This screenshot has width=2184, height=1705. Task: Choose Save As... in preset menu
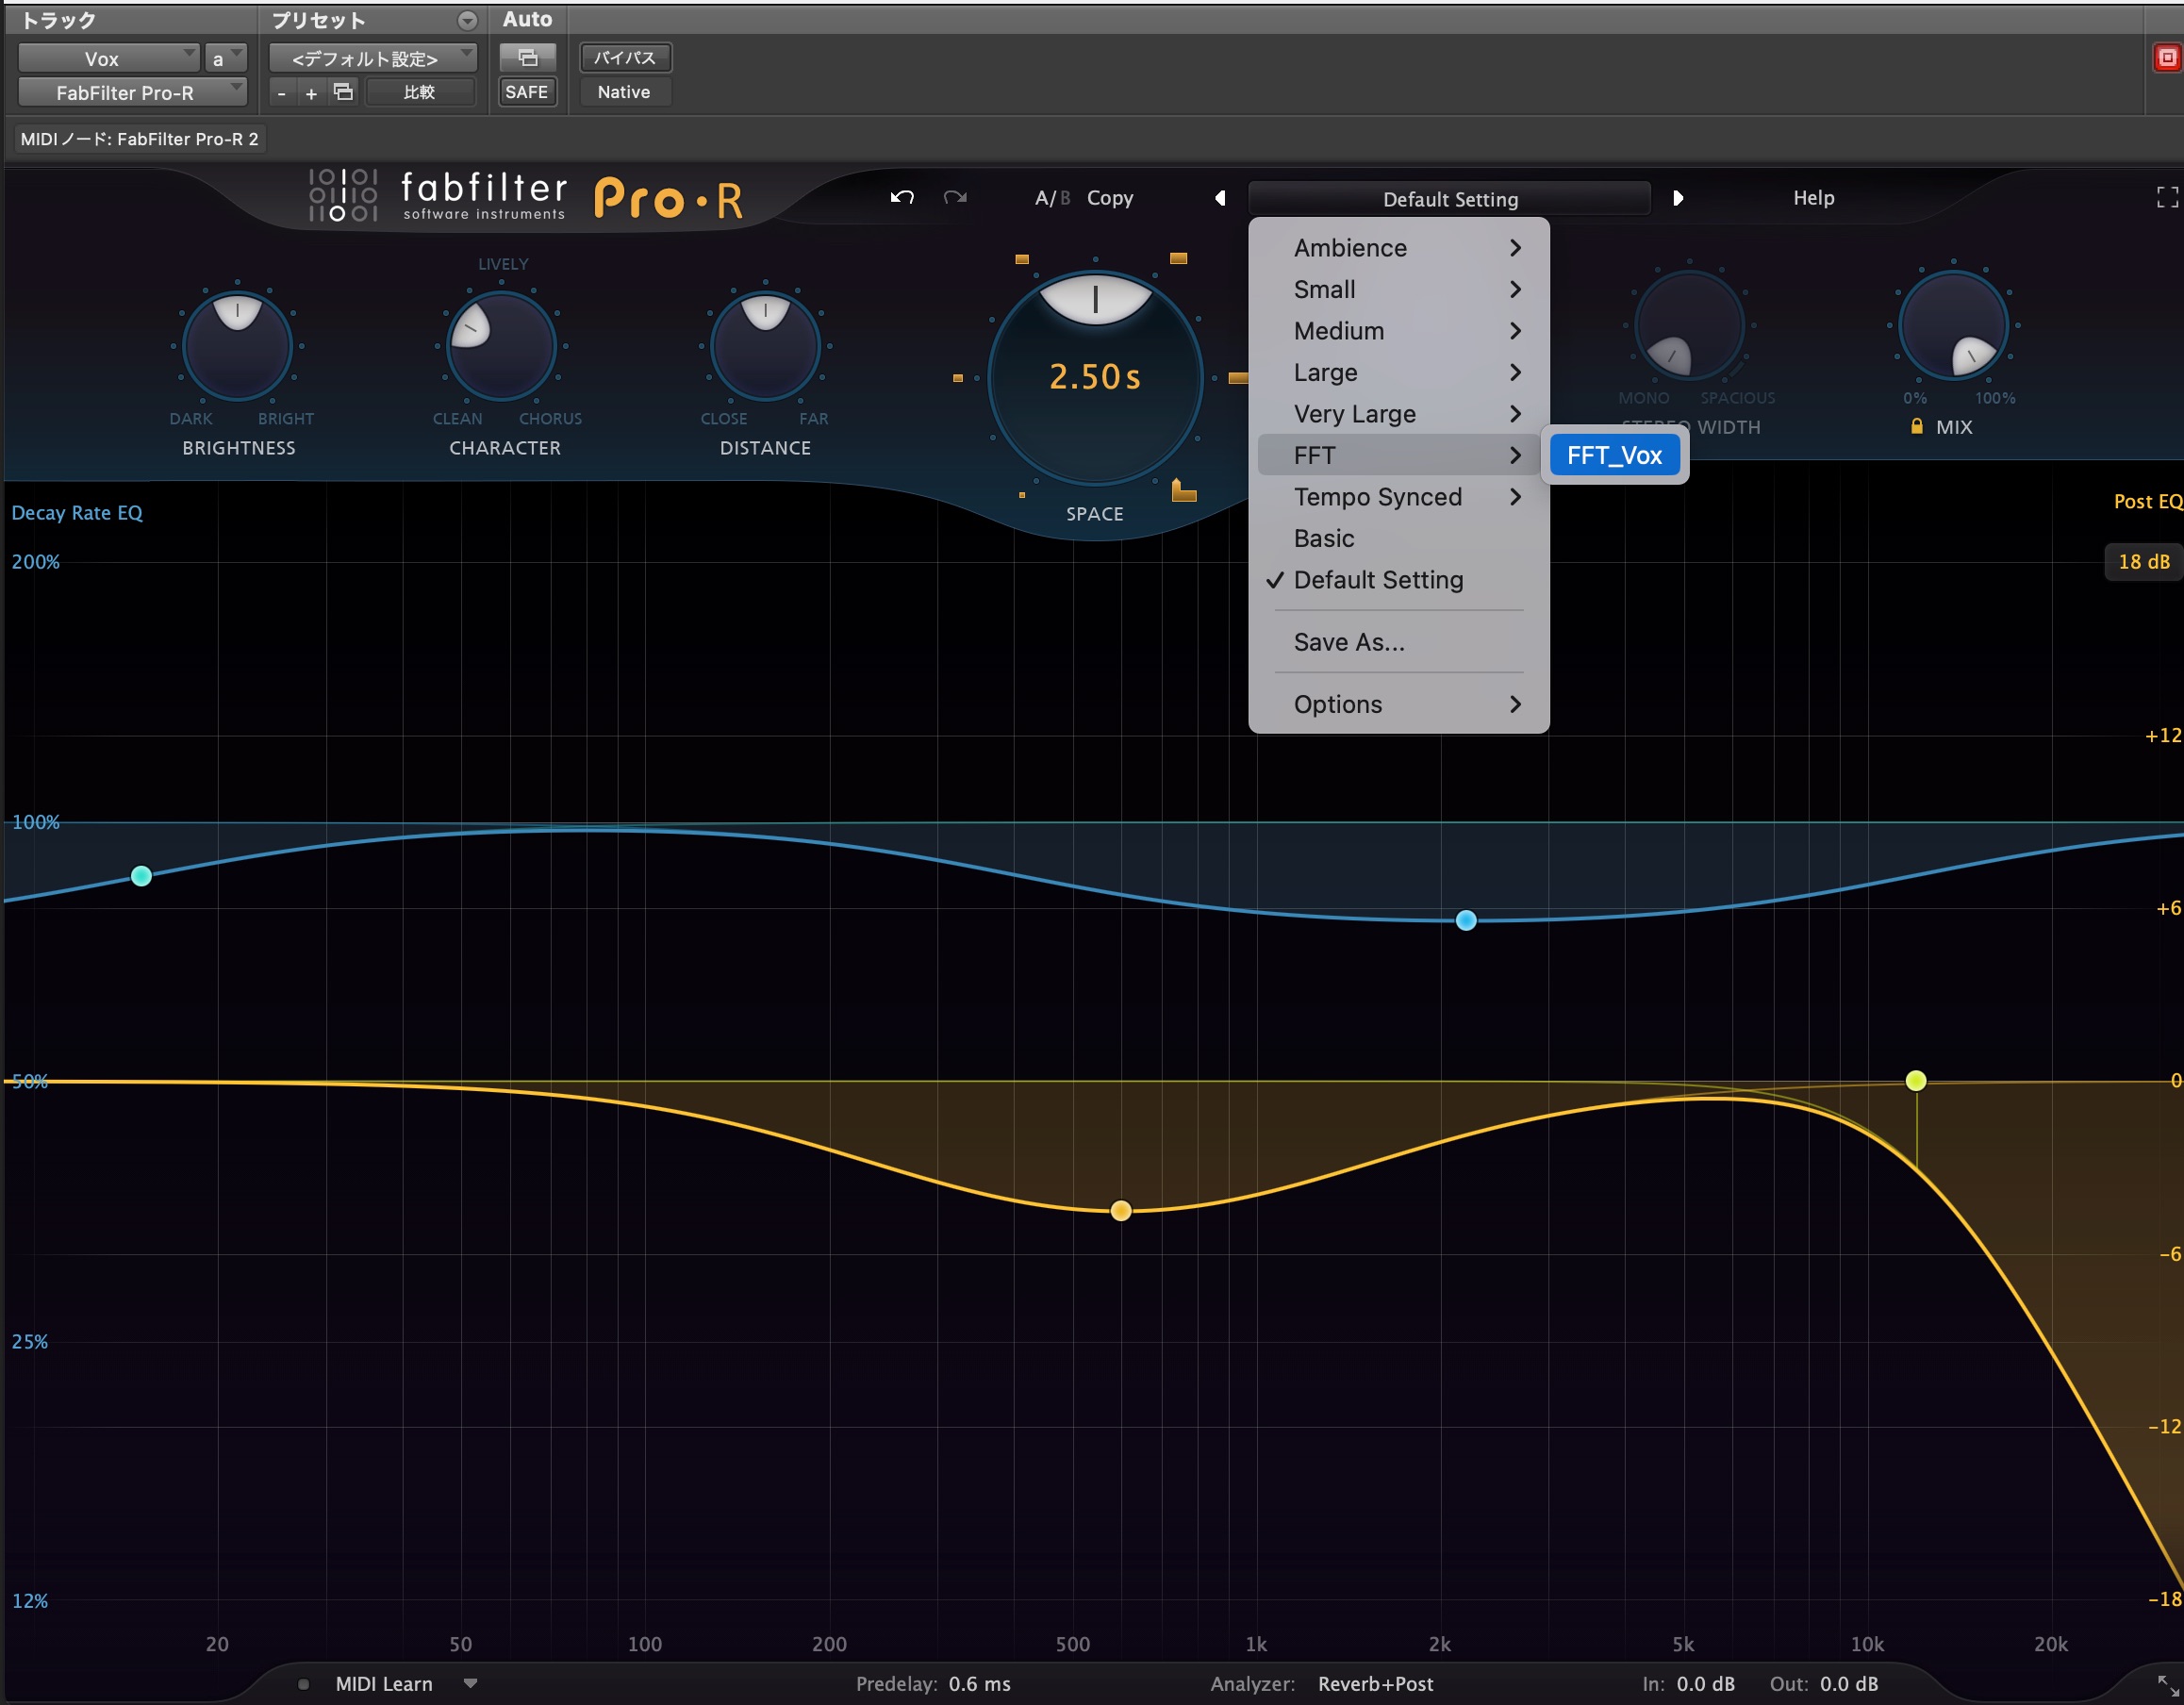tap(1399, 642)
